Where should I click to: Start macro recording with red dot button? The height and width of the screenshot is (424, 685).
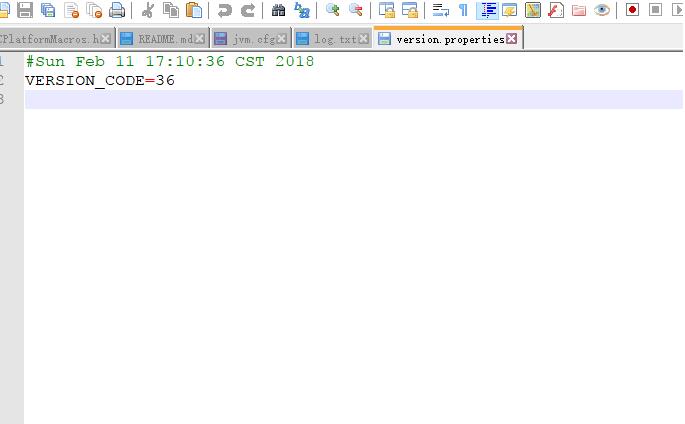pos(632,11)
